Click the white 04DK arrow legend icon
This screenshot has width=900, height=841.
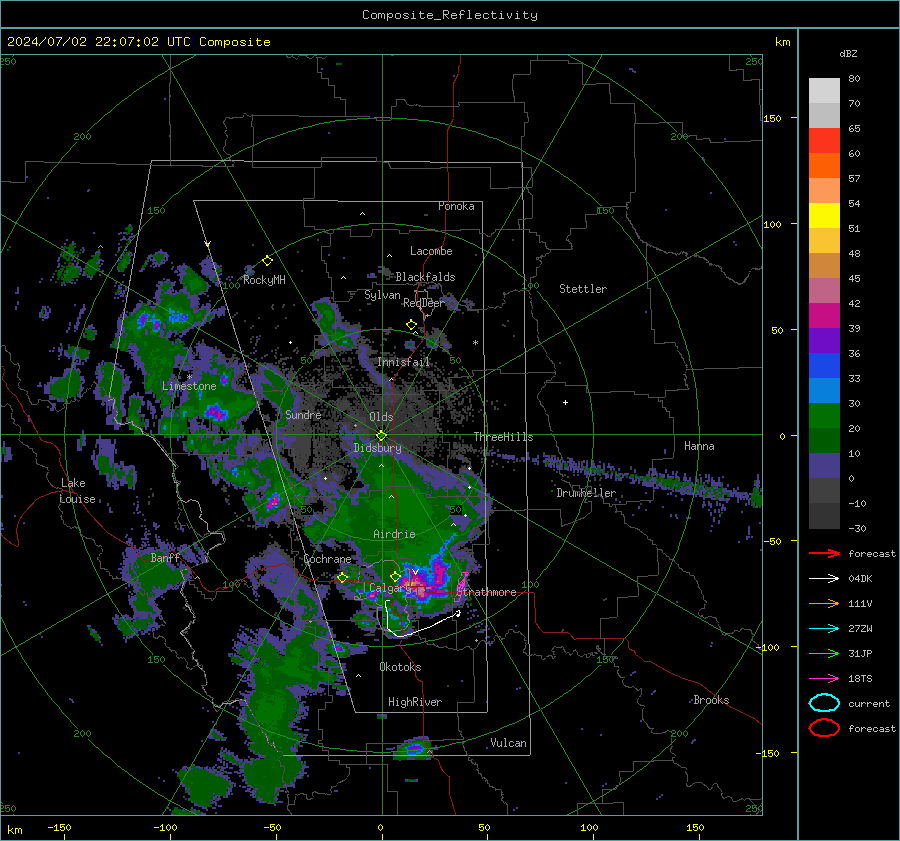point(824,579)
